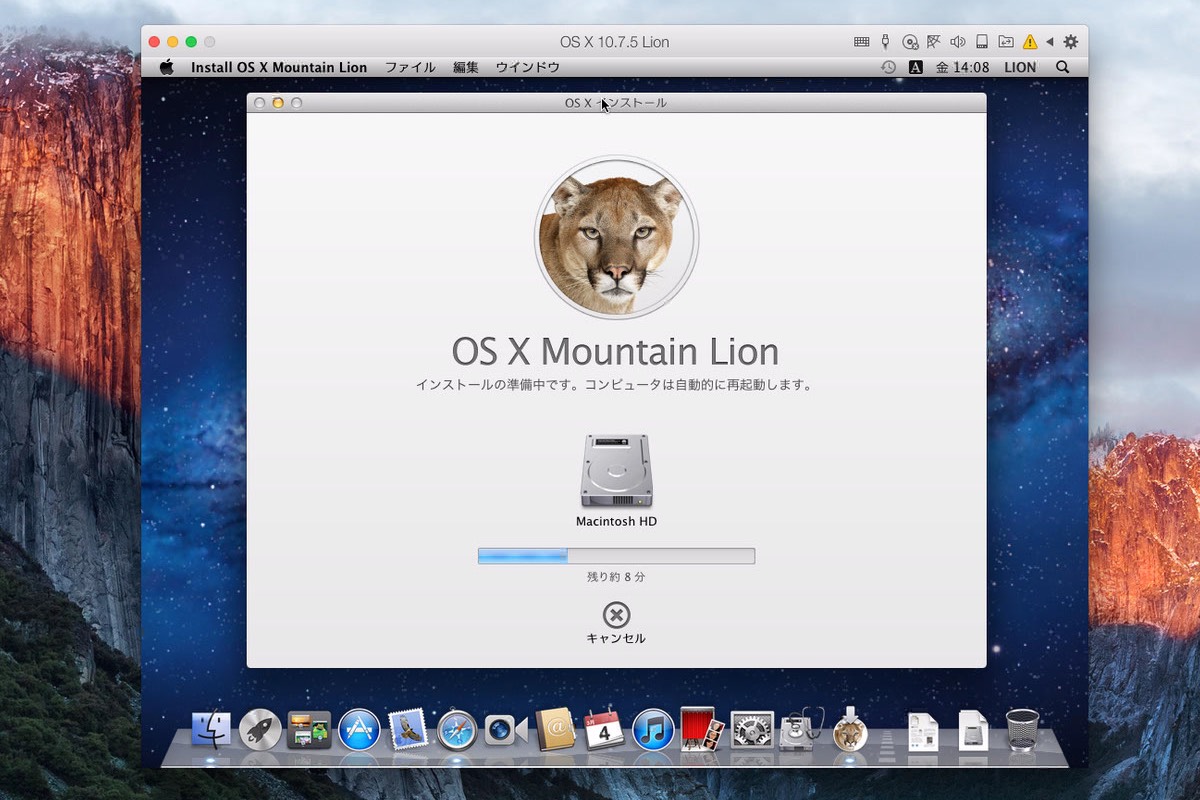This screenshot has height=800, width=1200.
Task: Click the shared folders icon in VM toolbar
Action: pyautogui.click(x=1005, y=42)
